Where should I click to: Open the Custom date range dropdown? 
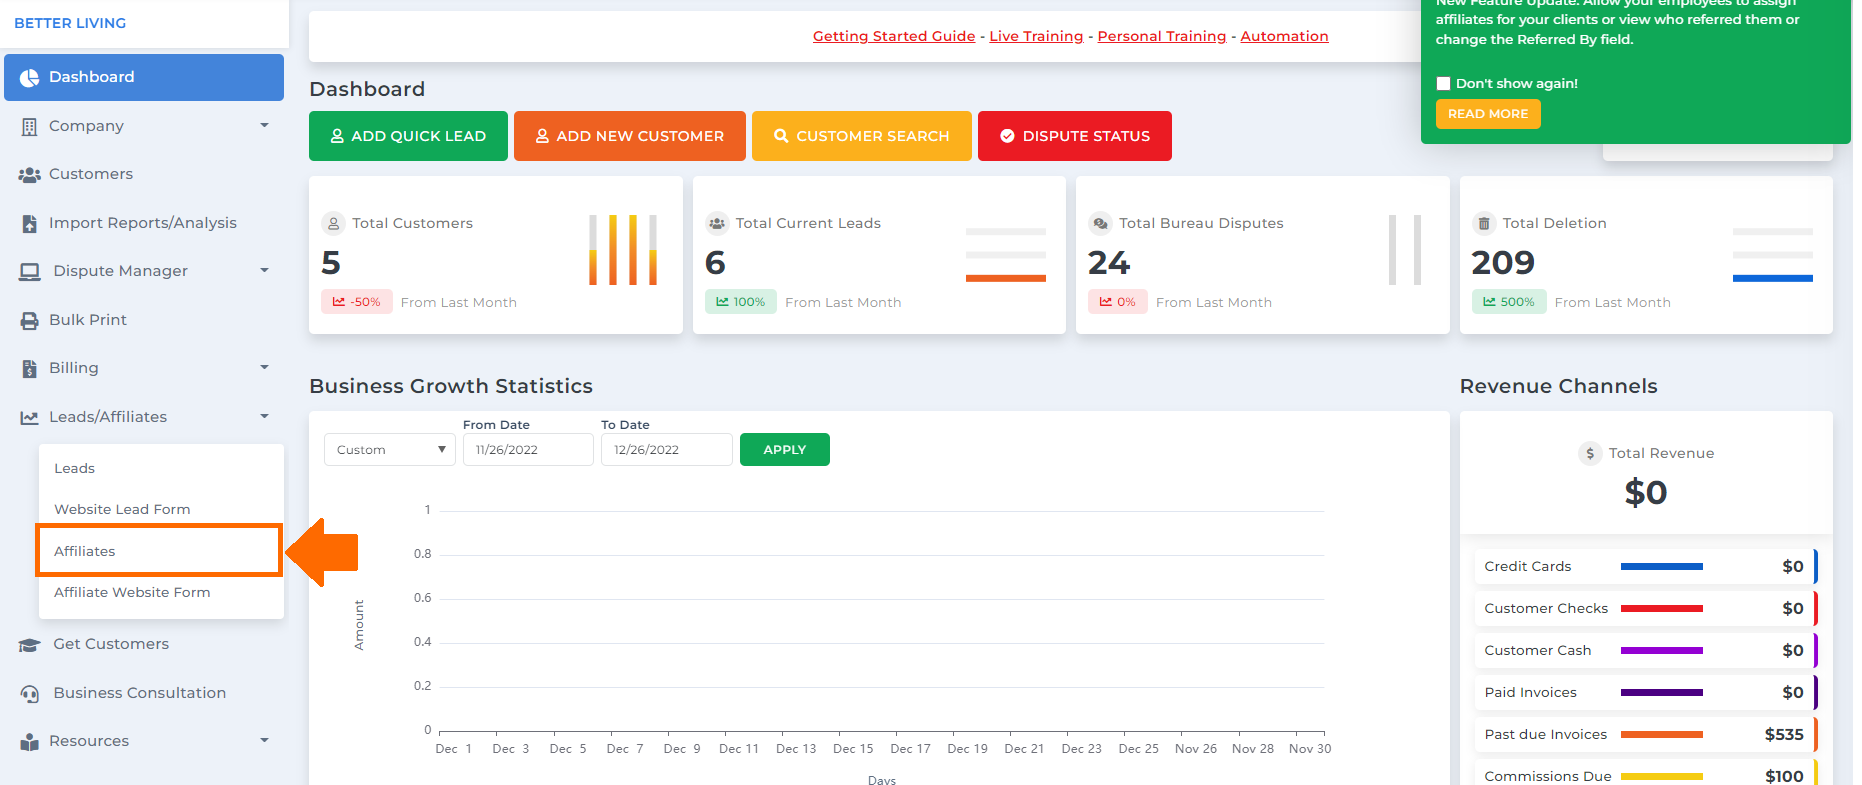pos(390,450)
